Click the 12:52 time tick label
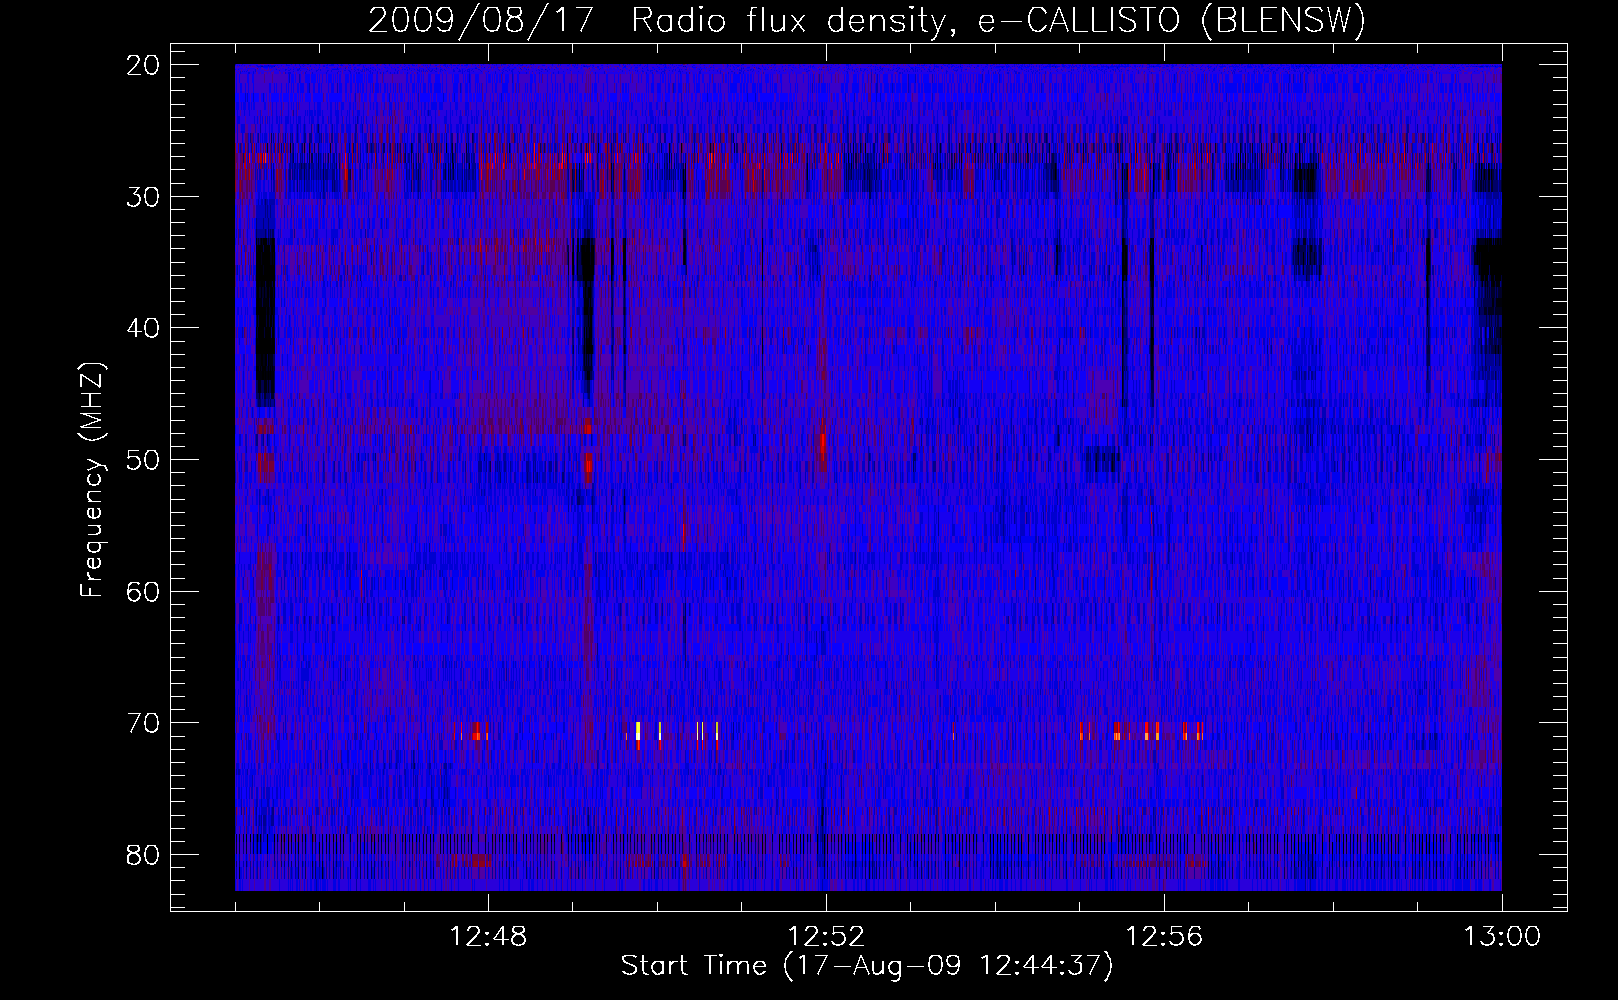Screen dimensions: 1618x1000 (x=826, y=937)
